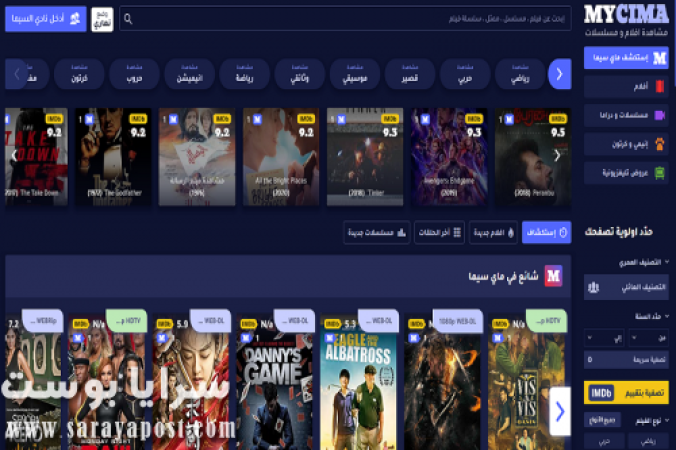676x450 pixels.
Task: Open the أفلام sidebar section
Action: point(626,87)
